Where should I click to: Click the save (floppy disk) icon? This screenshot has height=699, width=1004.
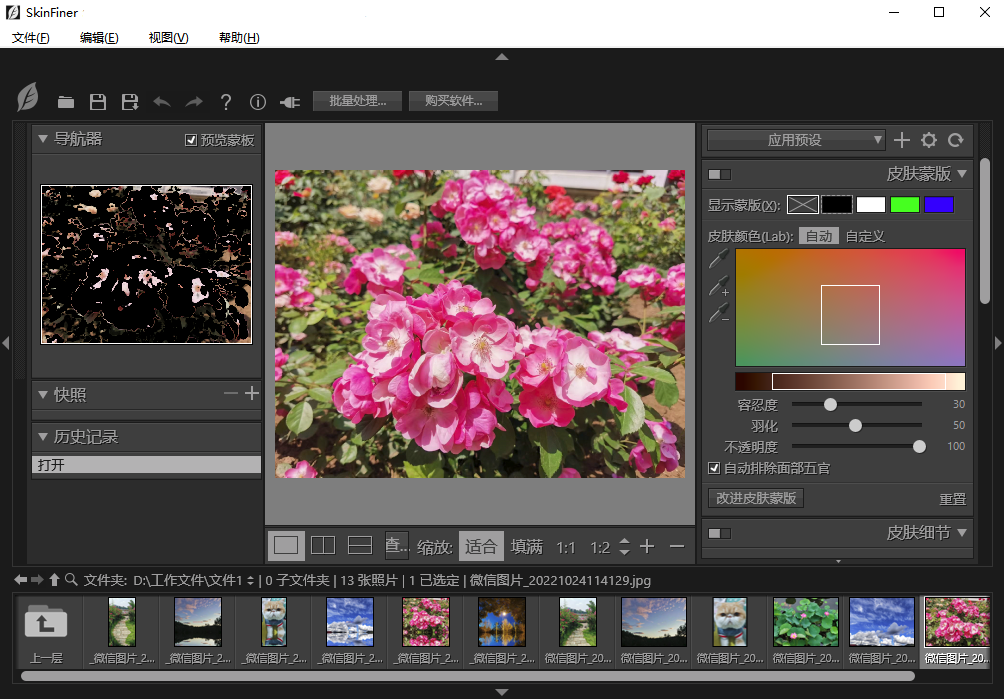pyautogui.click(x=98, y=102)
